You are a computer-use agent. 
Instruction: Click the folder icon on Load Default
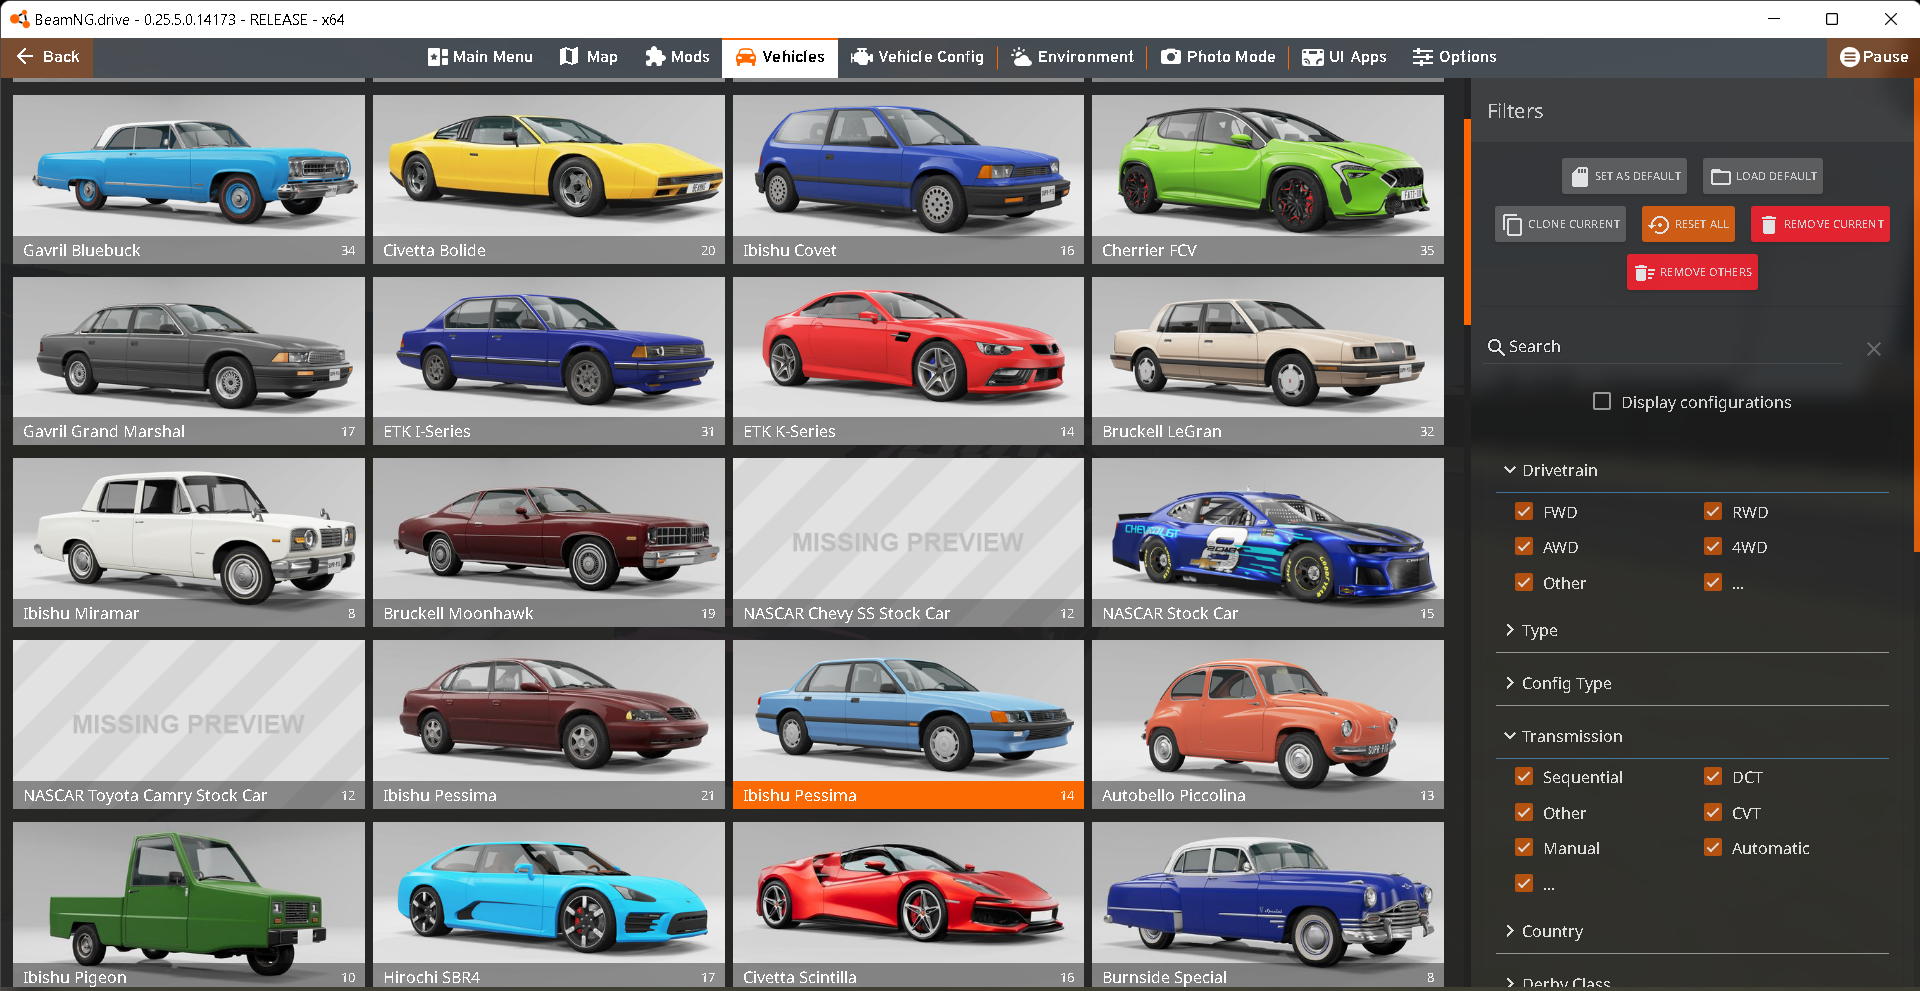(x=1721, y=177)
